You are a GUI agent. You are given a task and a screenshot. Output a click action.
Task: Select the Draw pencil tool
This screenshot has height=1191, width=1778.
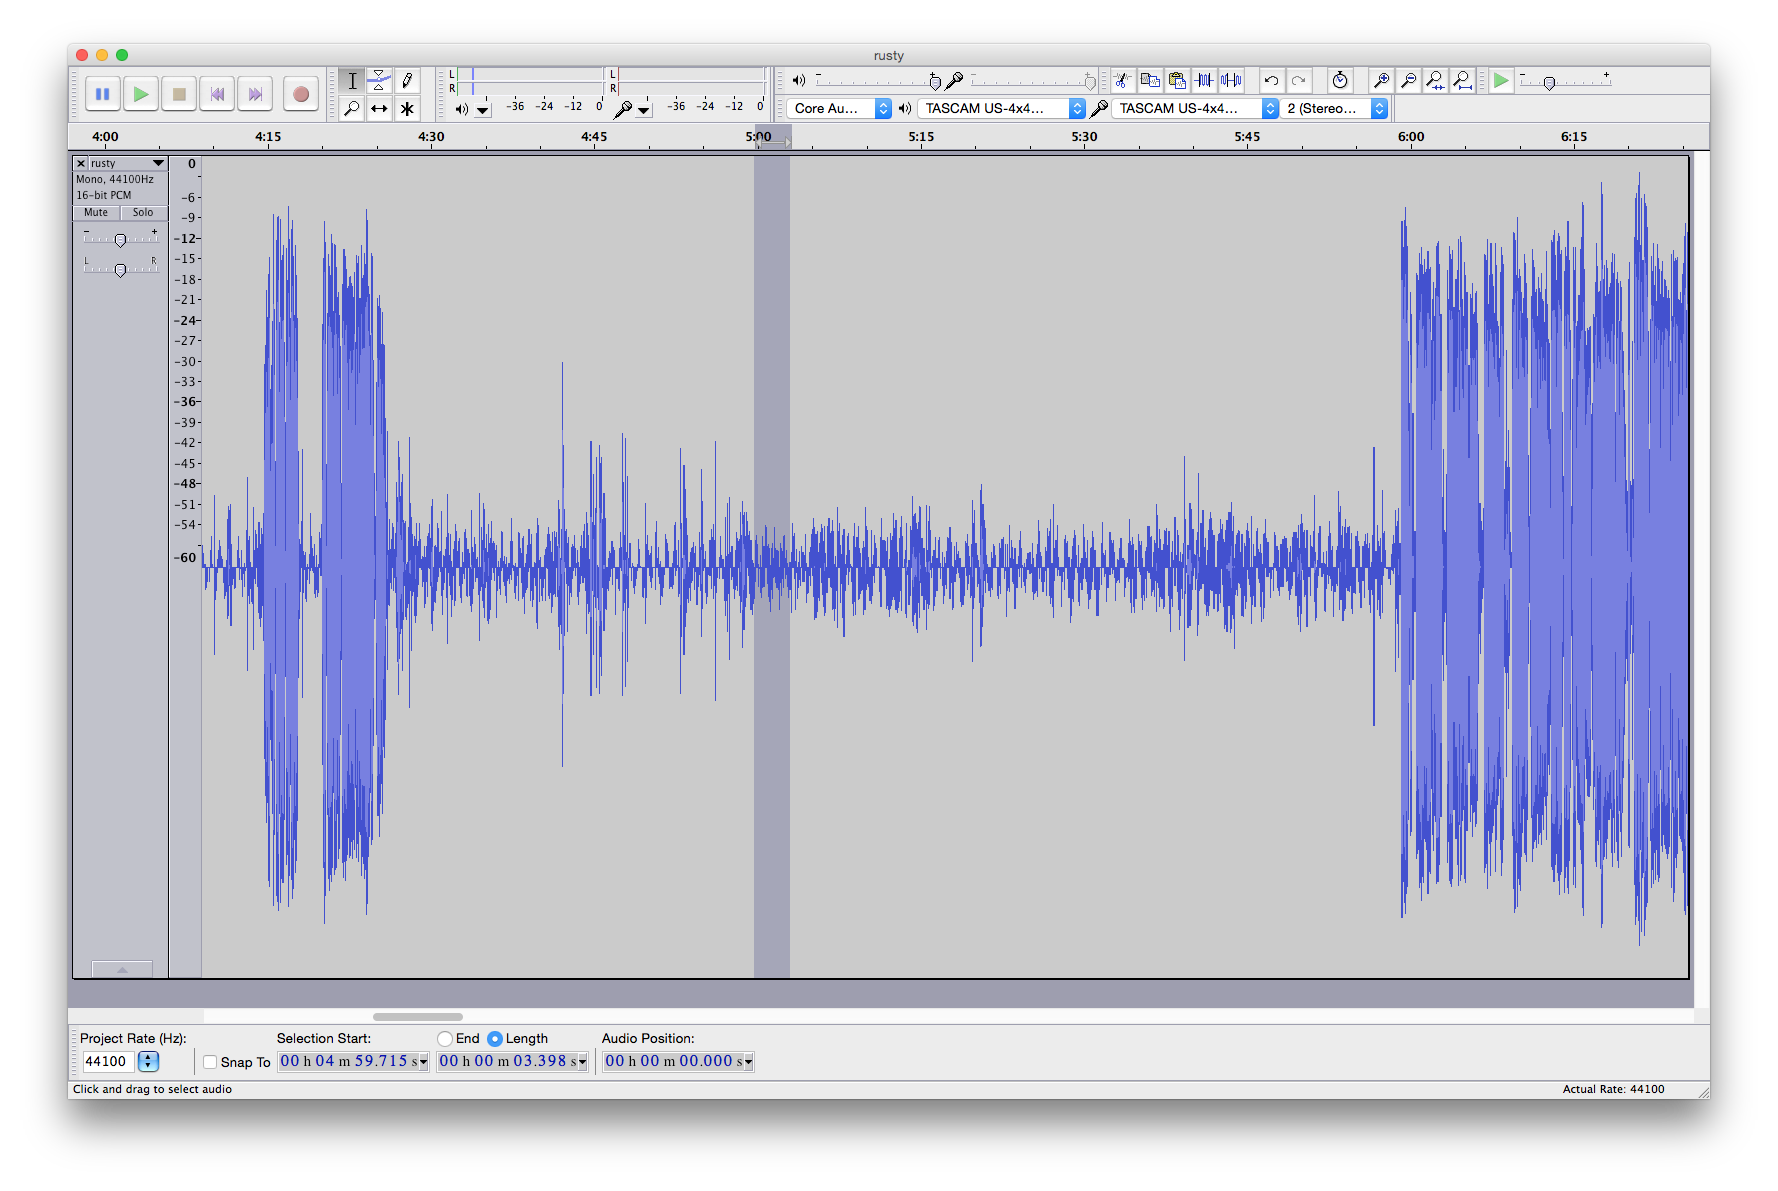(407, 81)
